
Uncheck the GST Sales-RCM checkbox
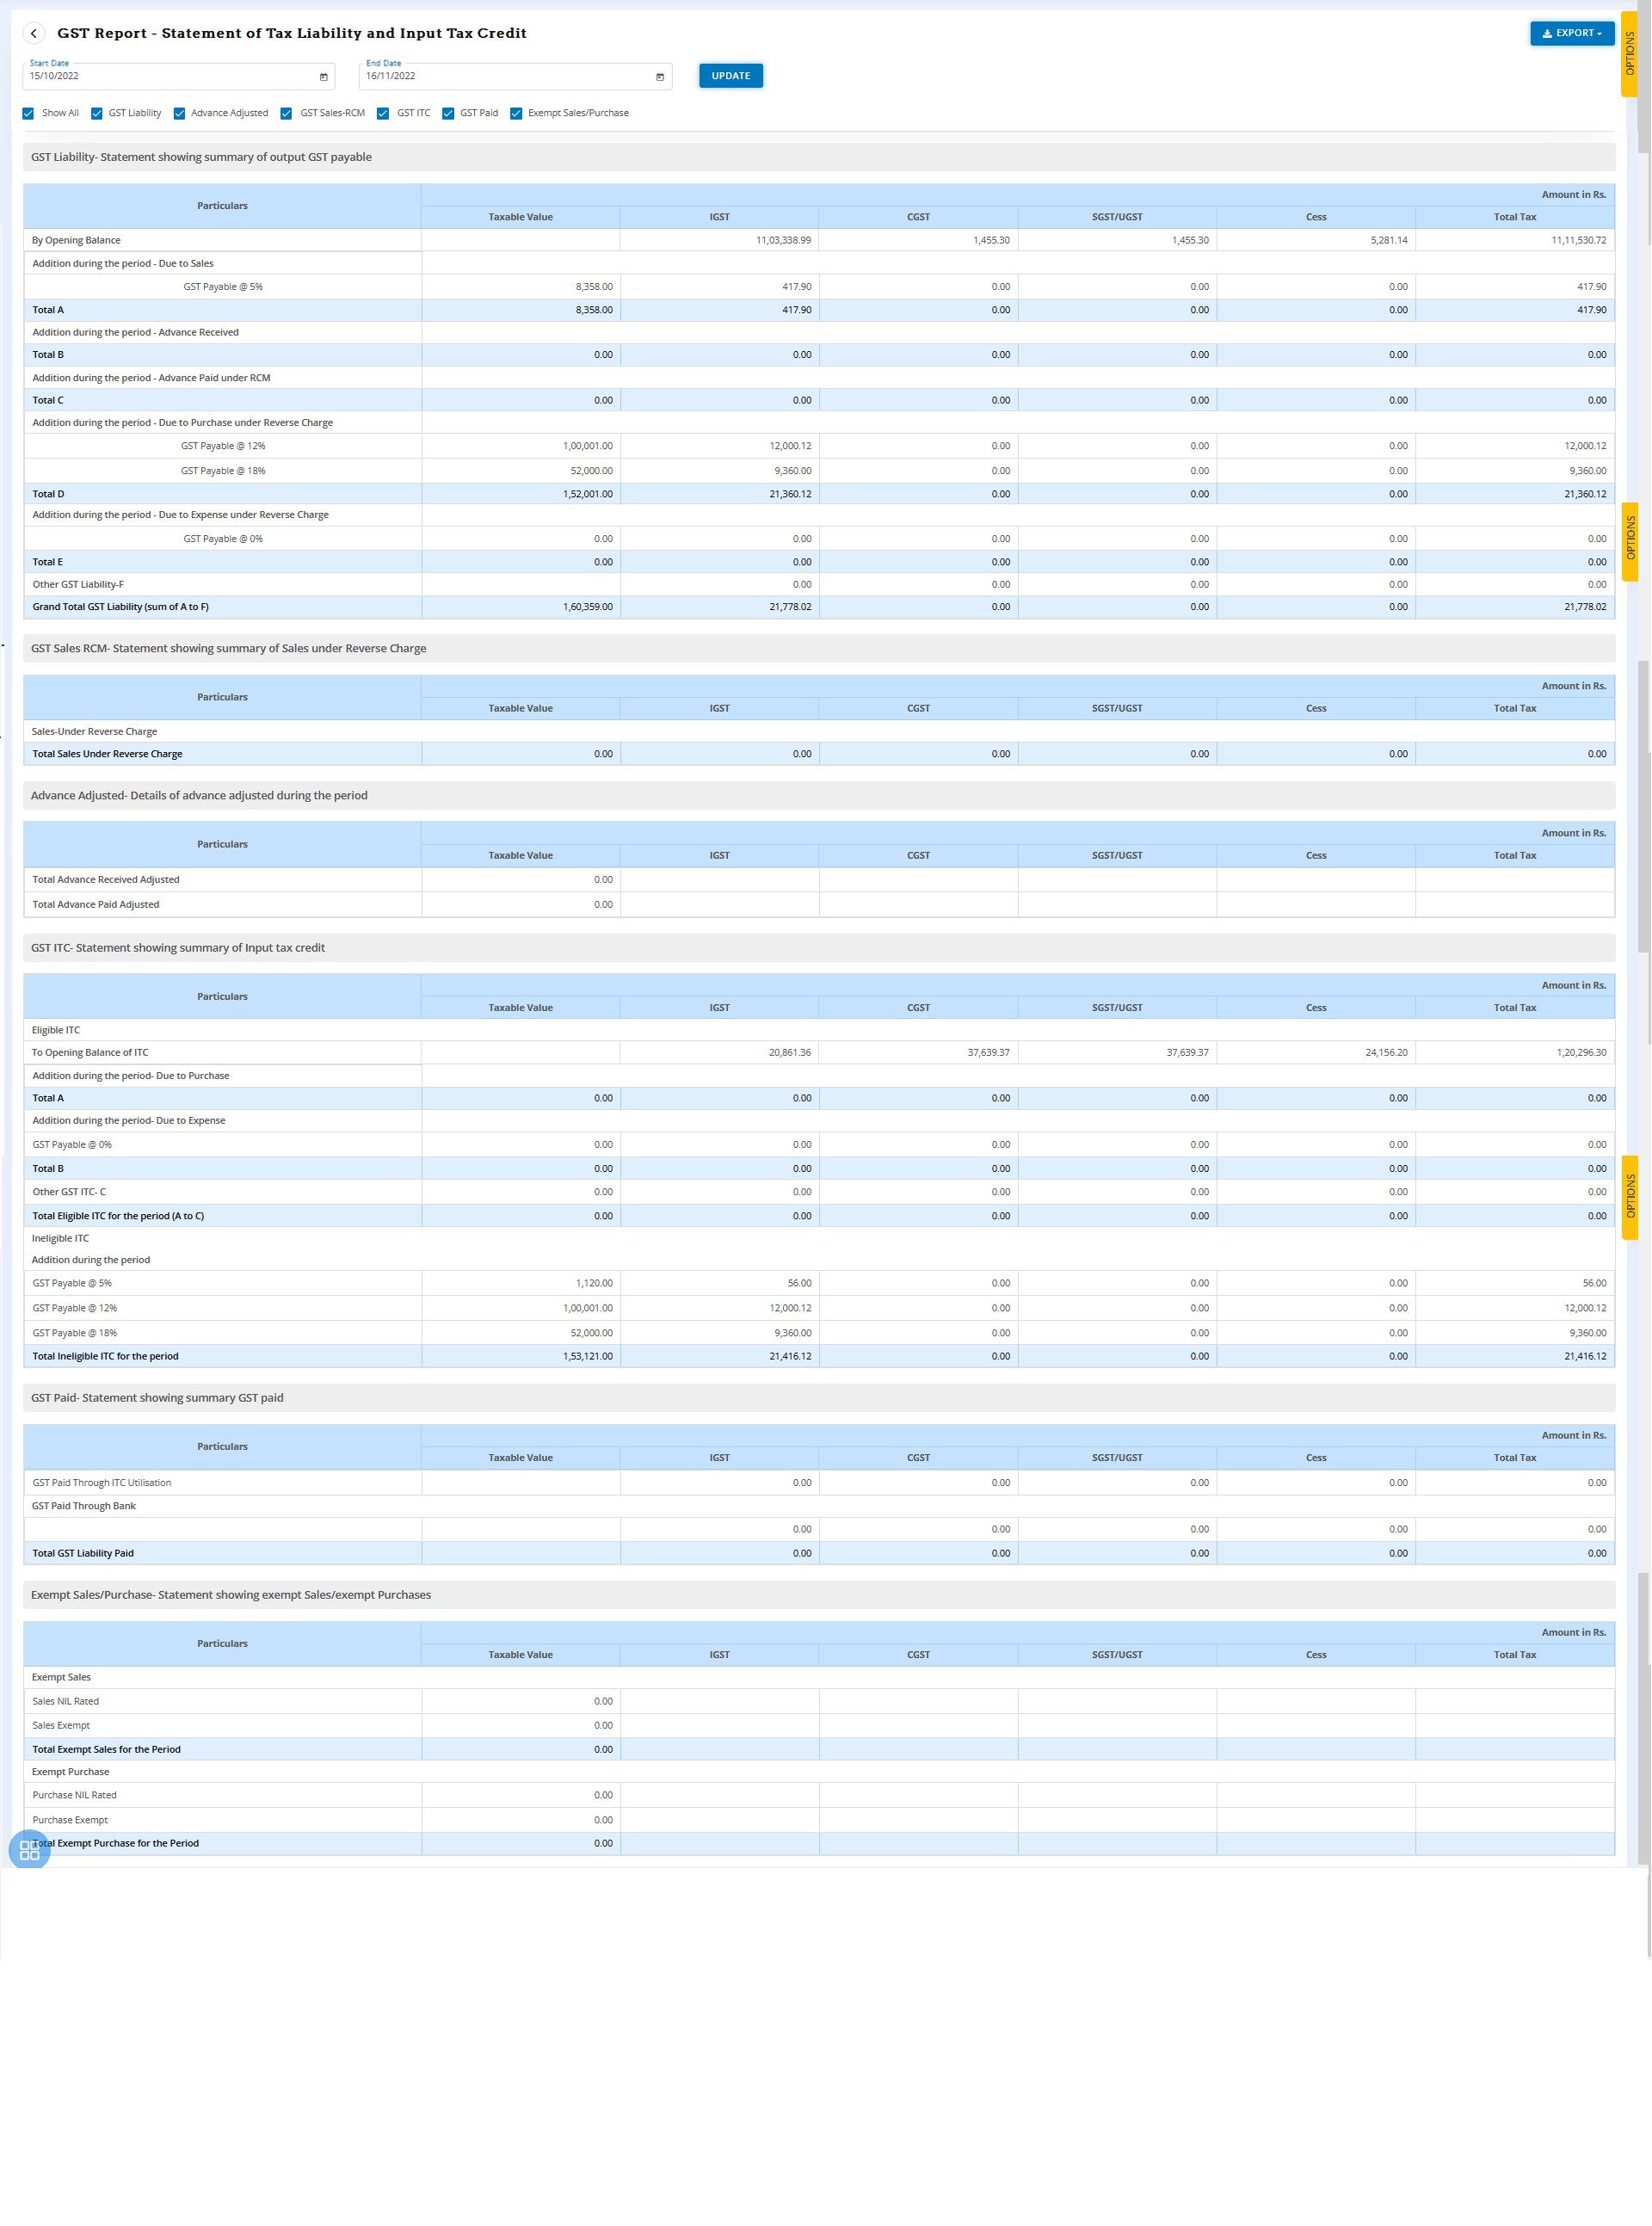point(286,113)
